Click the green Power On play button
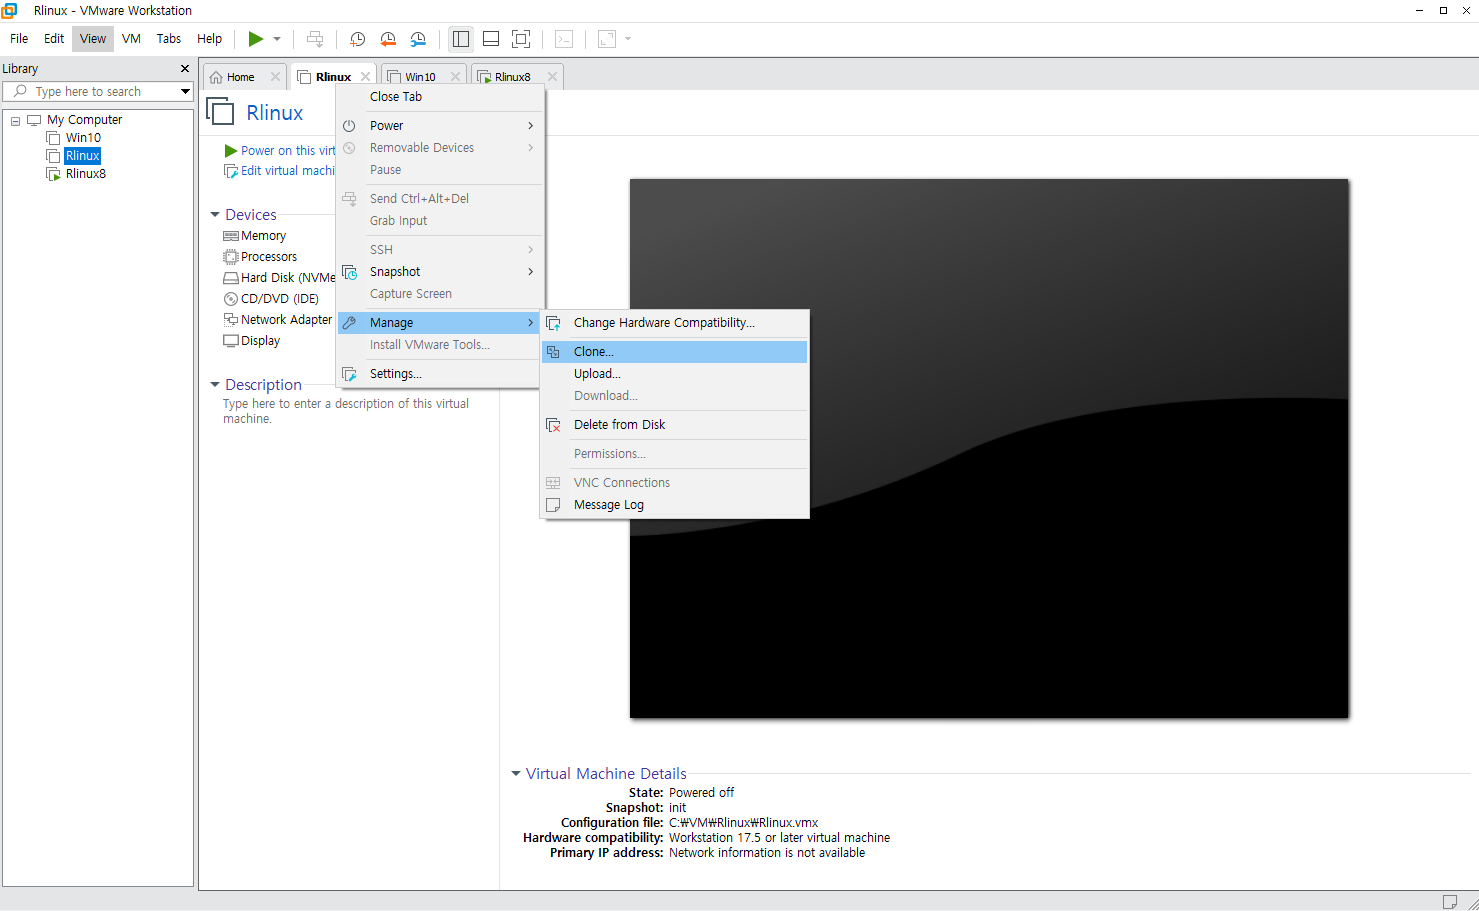Image resolution: width=1479 pixels, height=911 pixels. [256, 39]
